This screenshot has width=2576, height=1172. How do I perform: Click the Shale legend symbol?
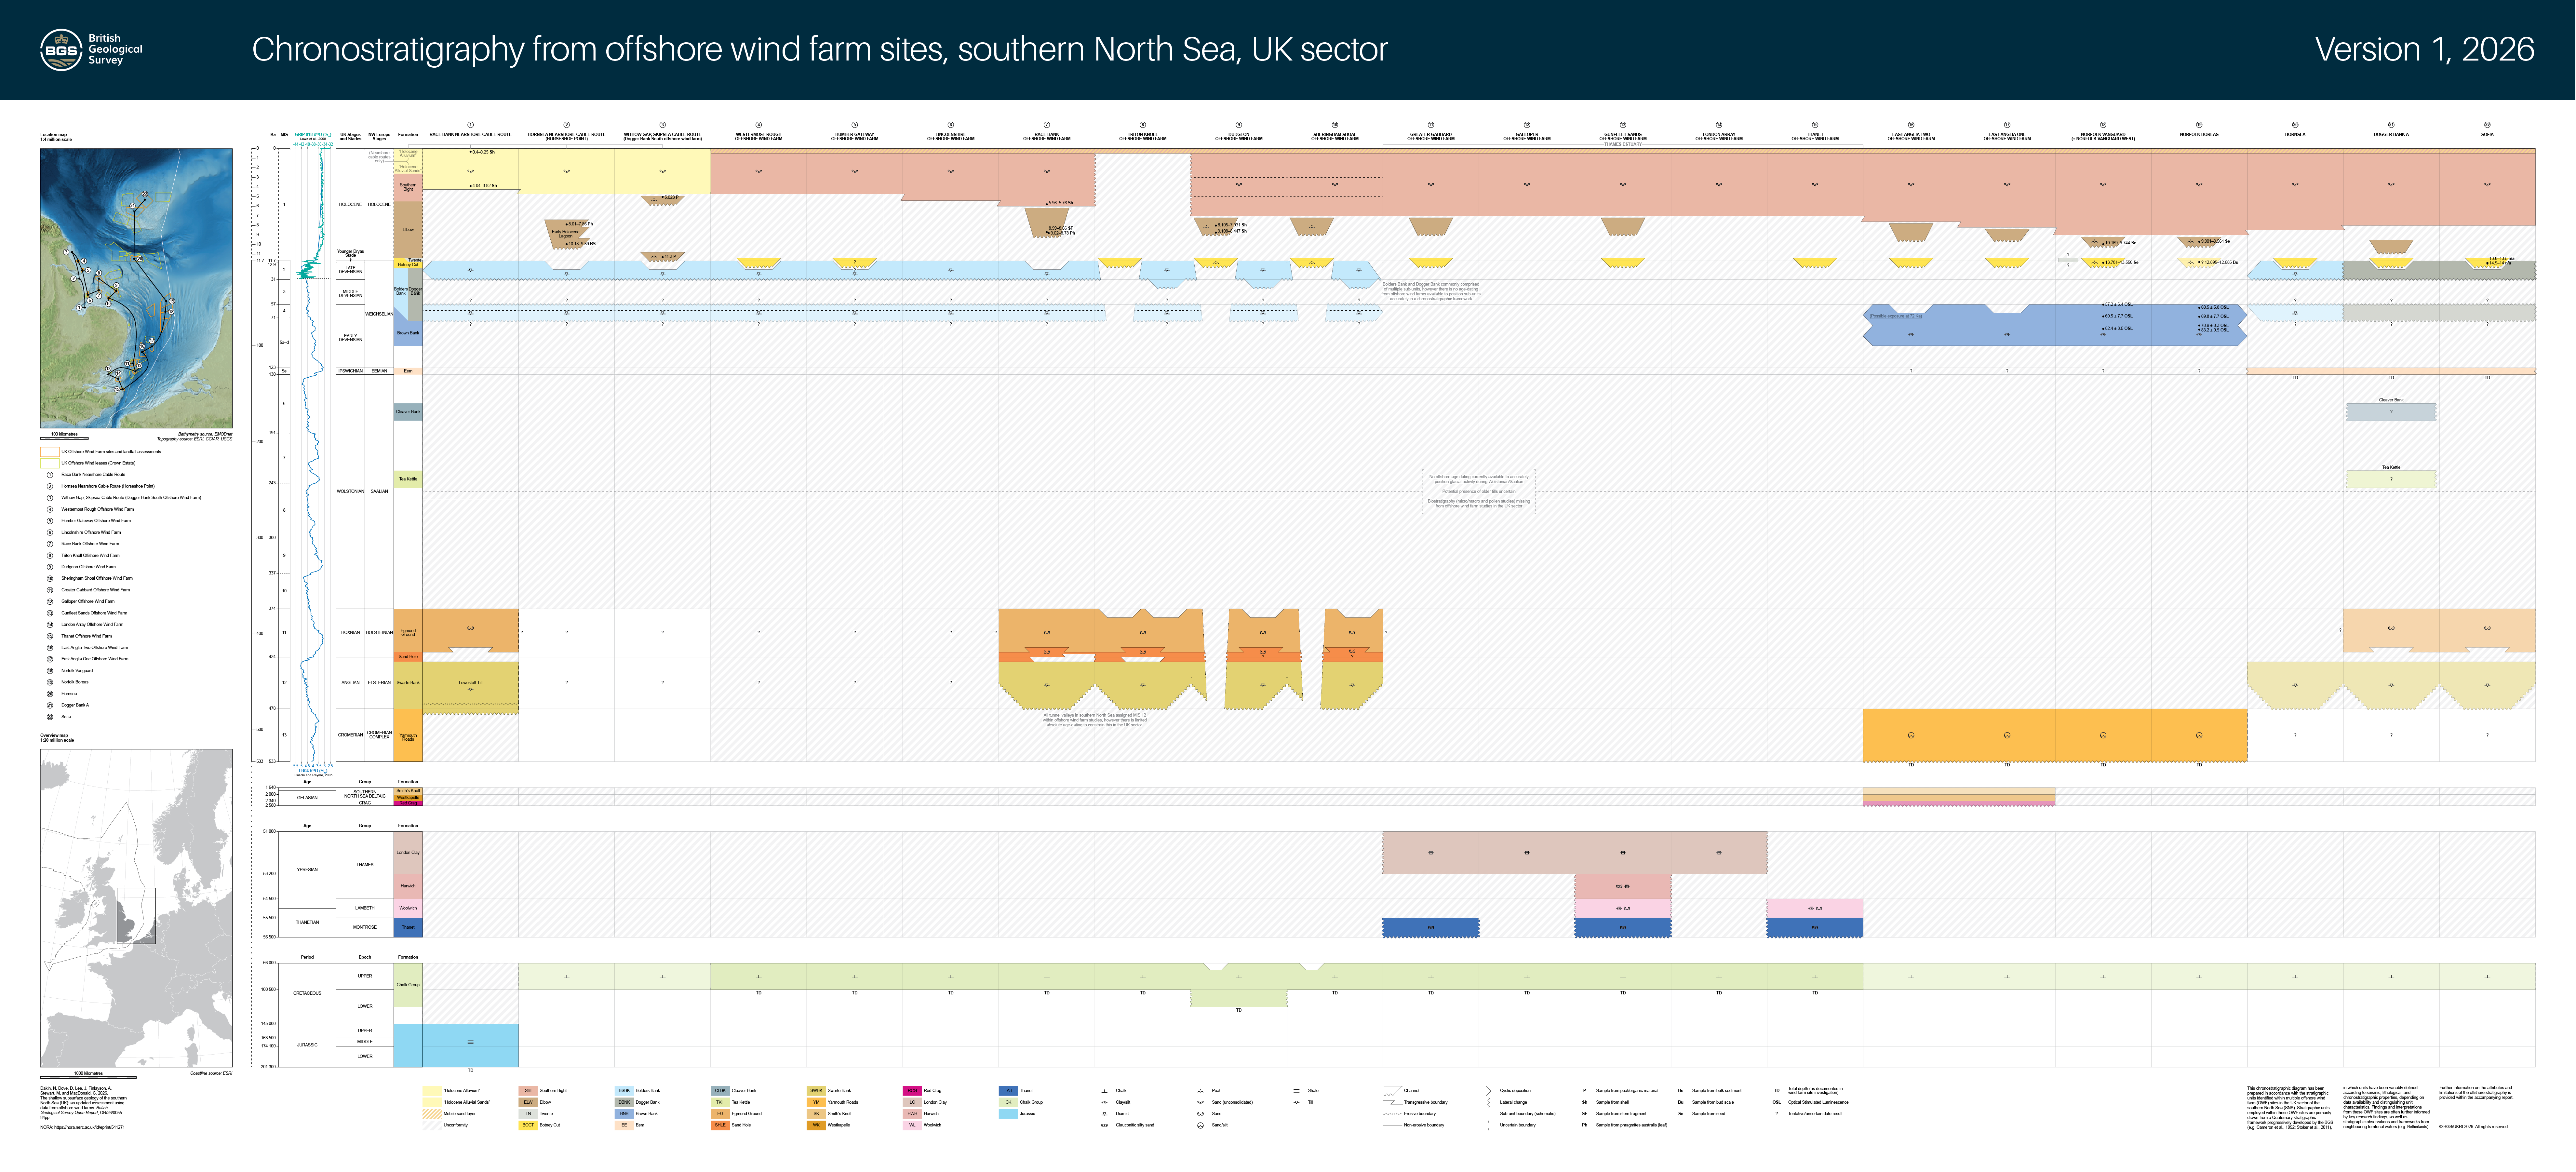1296,1091
